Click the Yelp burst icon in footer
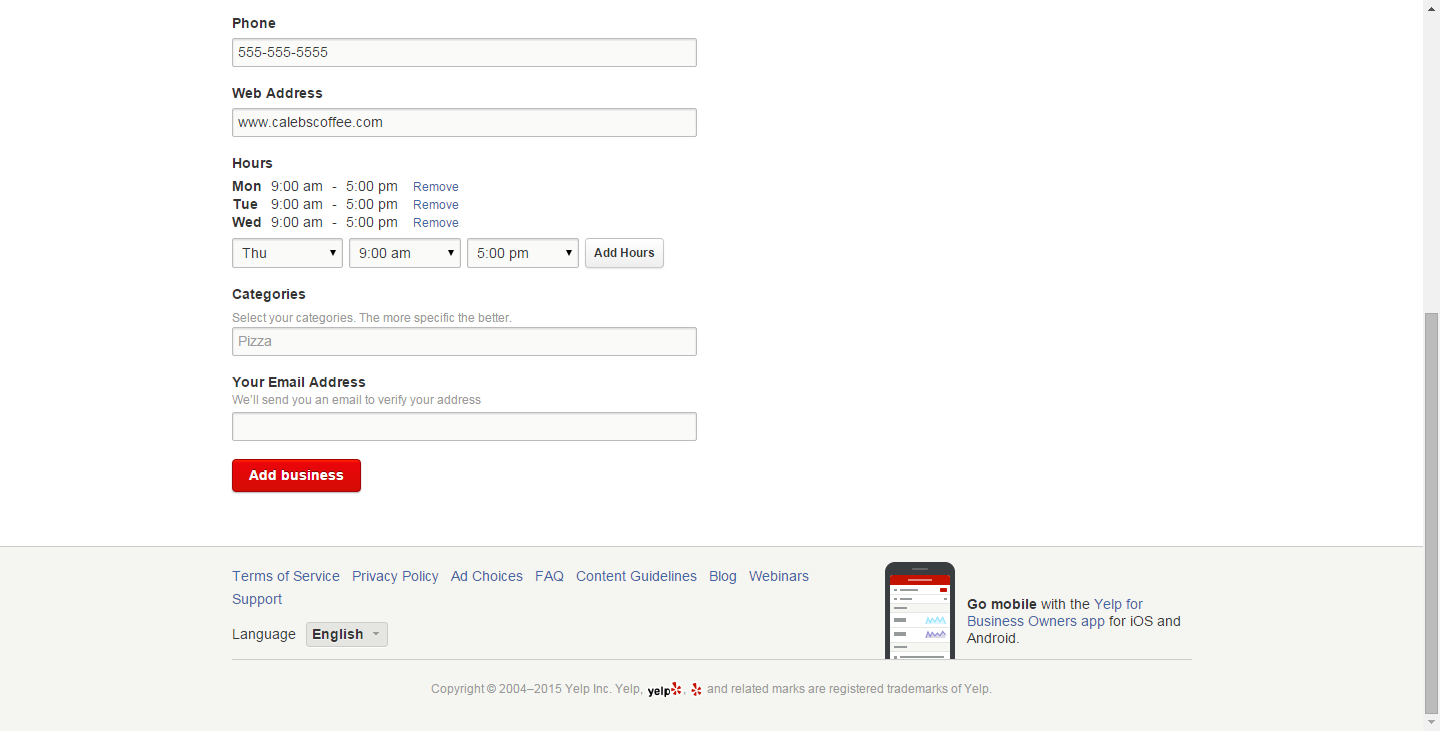Screen dimensions: 1440x731 (x=697, y=689)
